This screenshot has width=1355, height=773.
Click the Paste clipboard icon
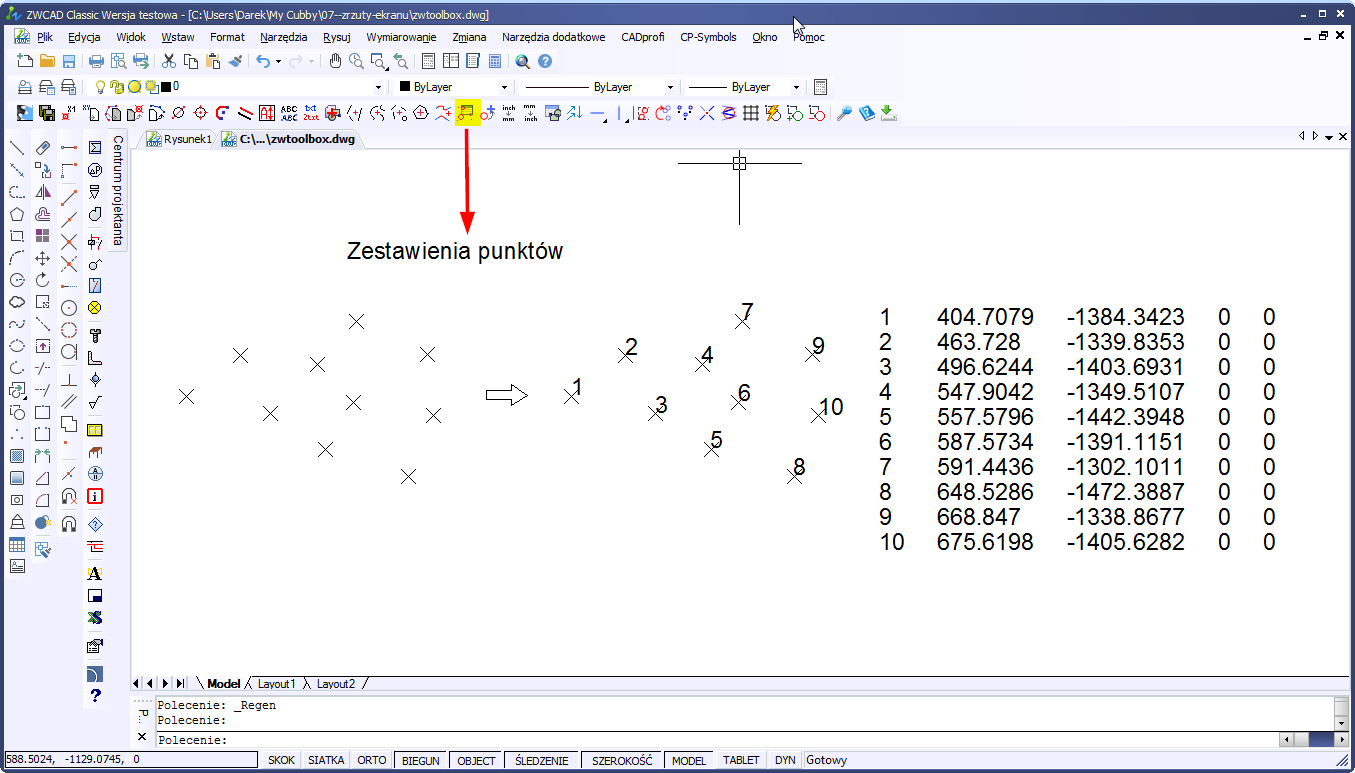tap(213, 61)
